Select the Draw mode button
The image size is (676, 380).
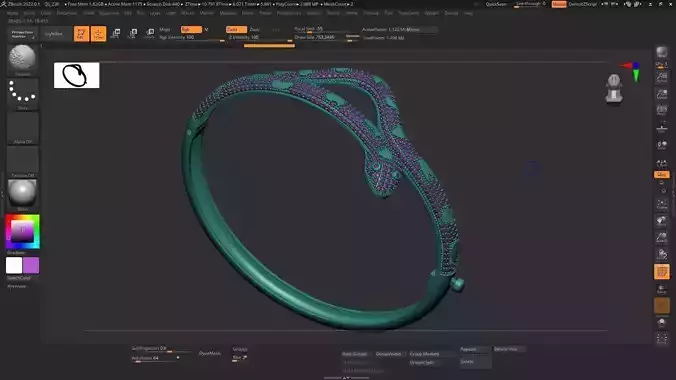pyautogui.click(x=98, y=34)
